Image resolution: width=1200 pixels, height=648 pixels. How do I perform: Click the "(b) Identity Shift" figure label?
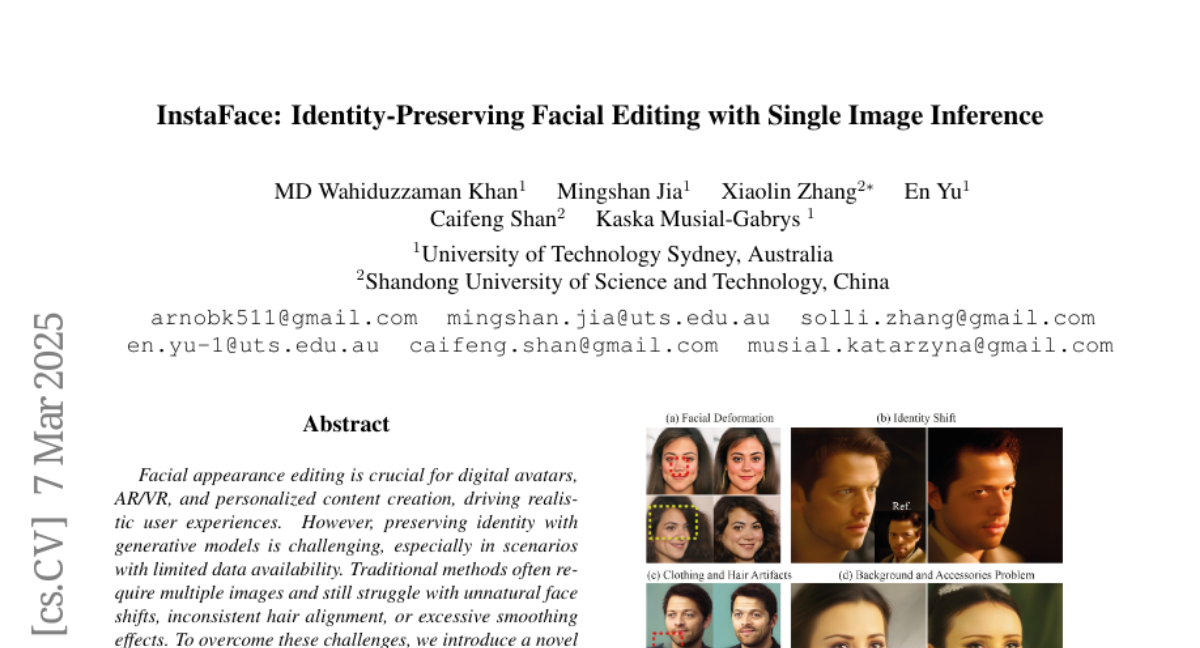coord(916,418)
